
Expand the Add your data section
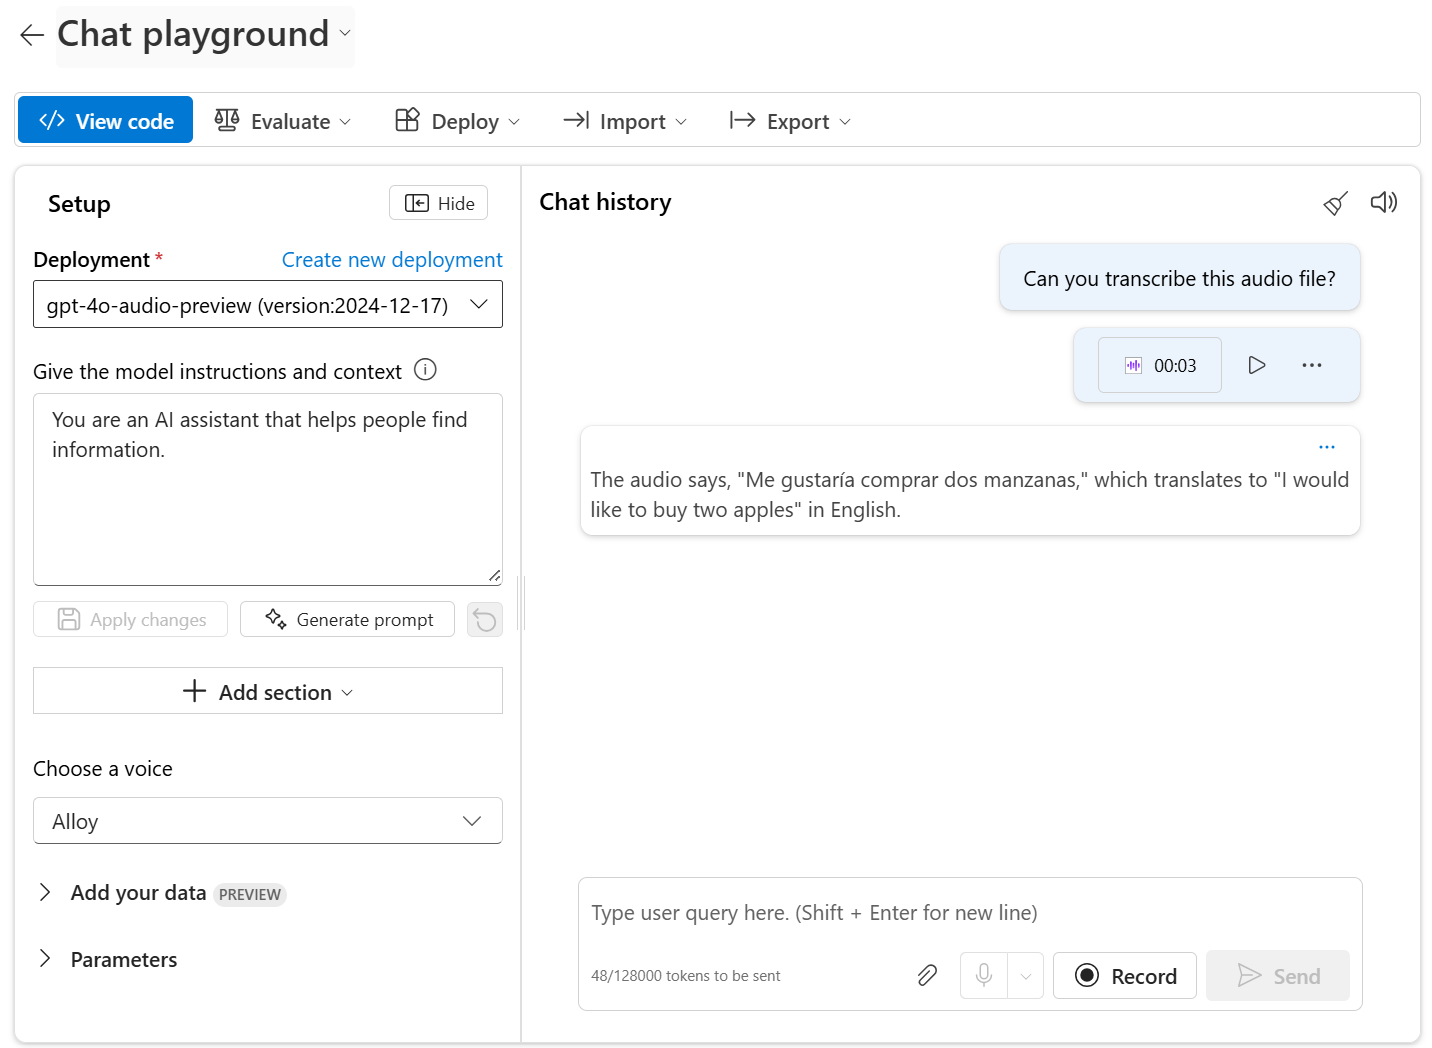pos(45,893)
